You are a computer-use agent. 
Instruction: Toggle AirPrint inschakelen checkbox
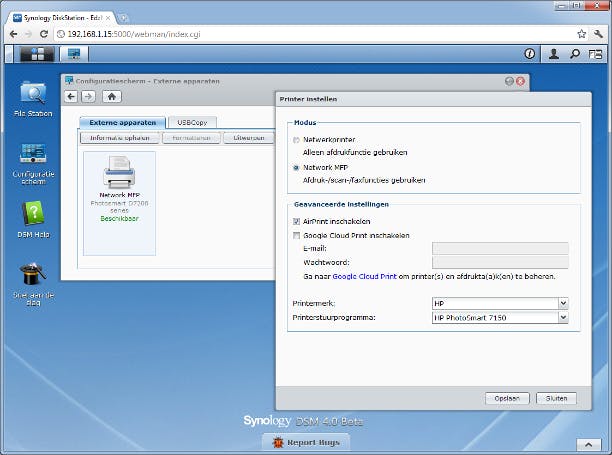(297, 222)
